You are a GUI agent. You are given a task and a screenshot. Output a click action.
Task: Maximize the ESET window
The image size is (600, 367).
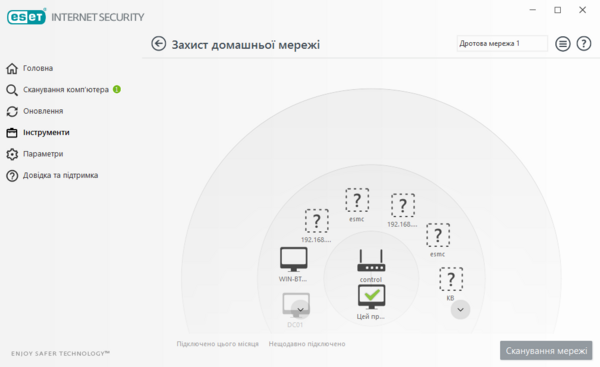(558, 10)
